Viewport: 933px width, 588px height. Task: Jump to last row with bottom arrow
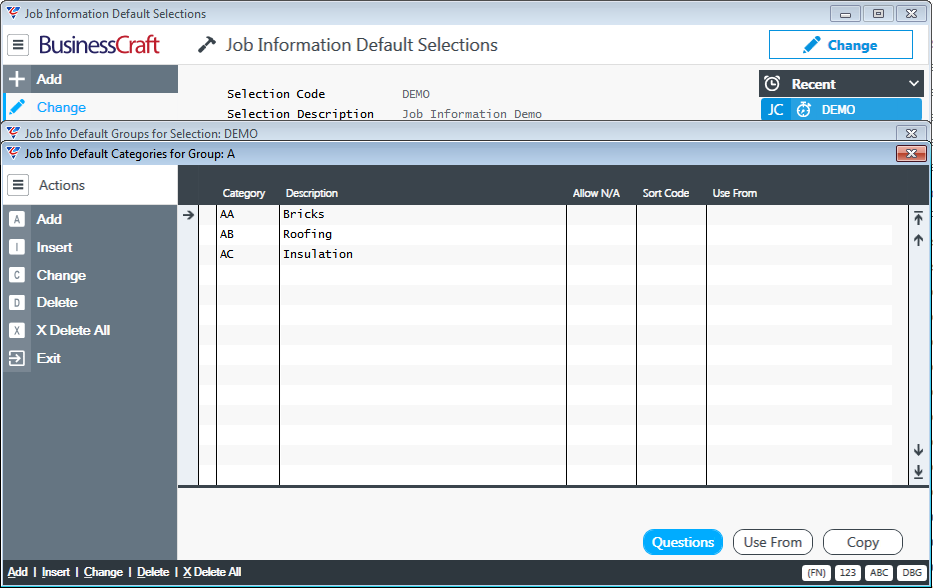point(919,471)
